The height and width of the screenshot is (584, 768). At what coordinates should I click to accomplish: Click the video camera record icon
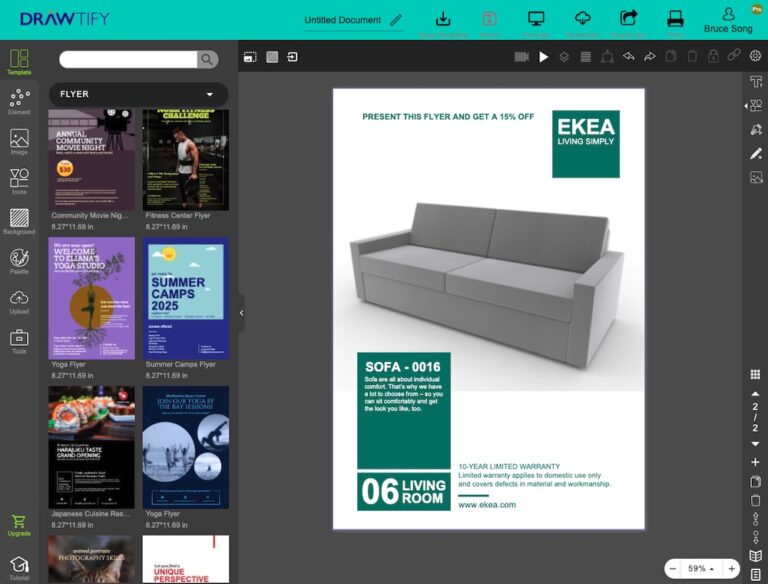522,57
